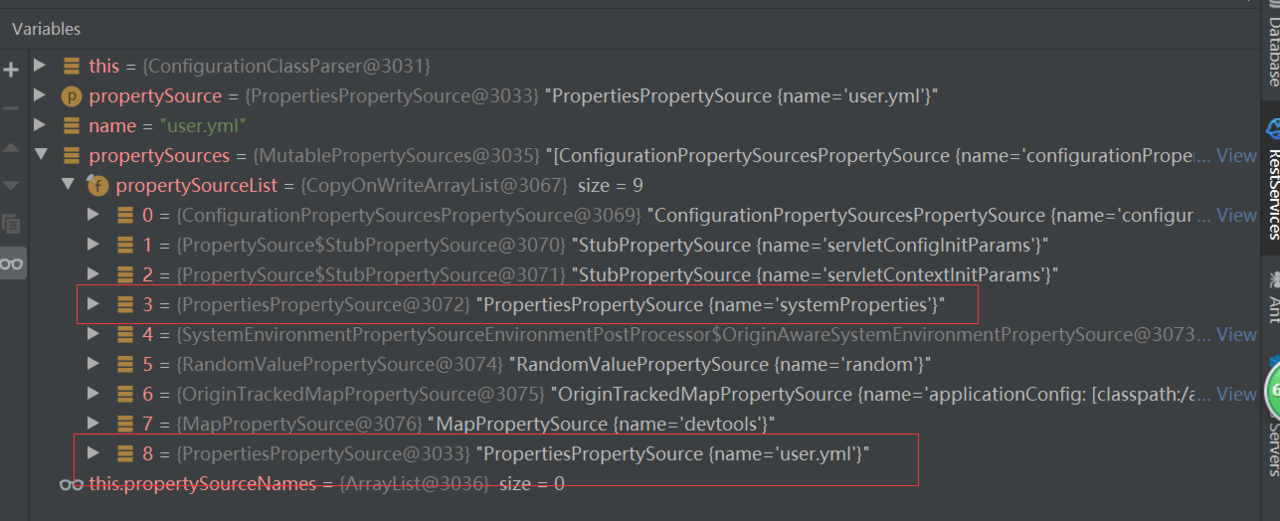The image size is (1280, 521).
Task: Click the Remove Watch minus icon
Action: [11, 108]
